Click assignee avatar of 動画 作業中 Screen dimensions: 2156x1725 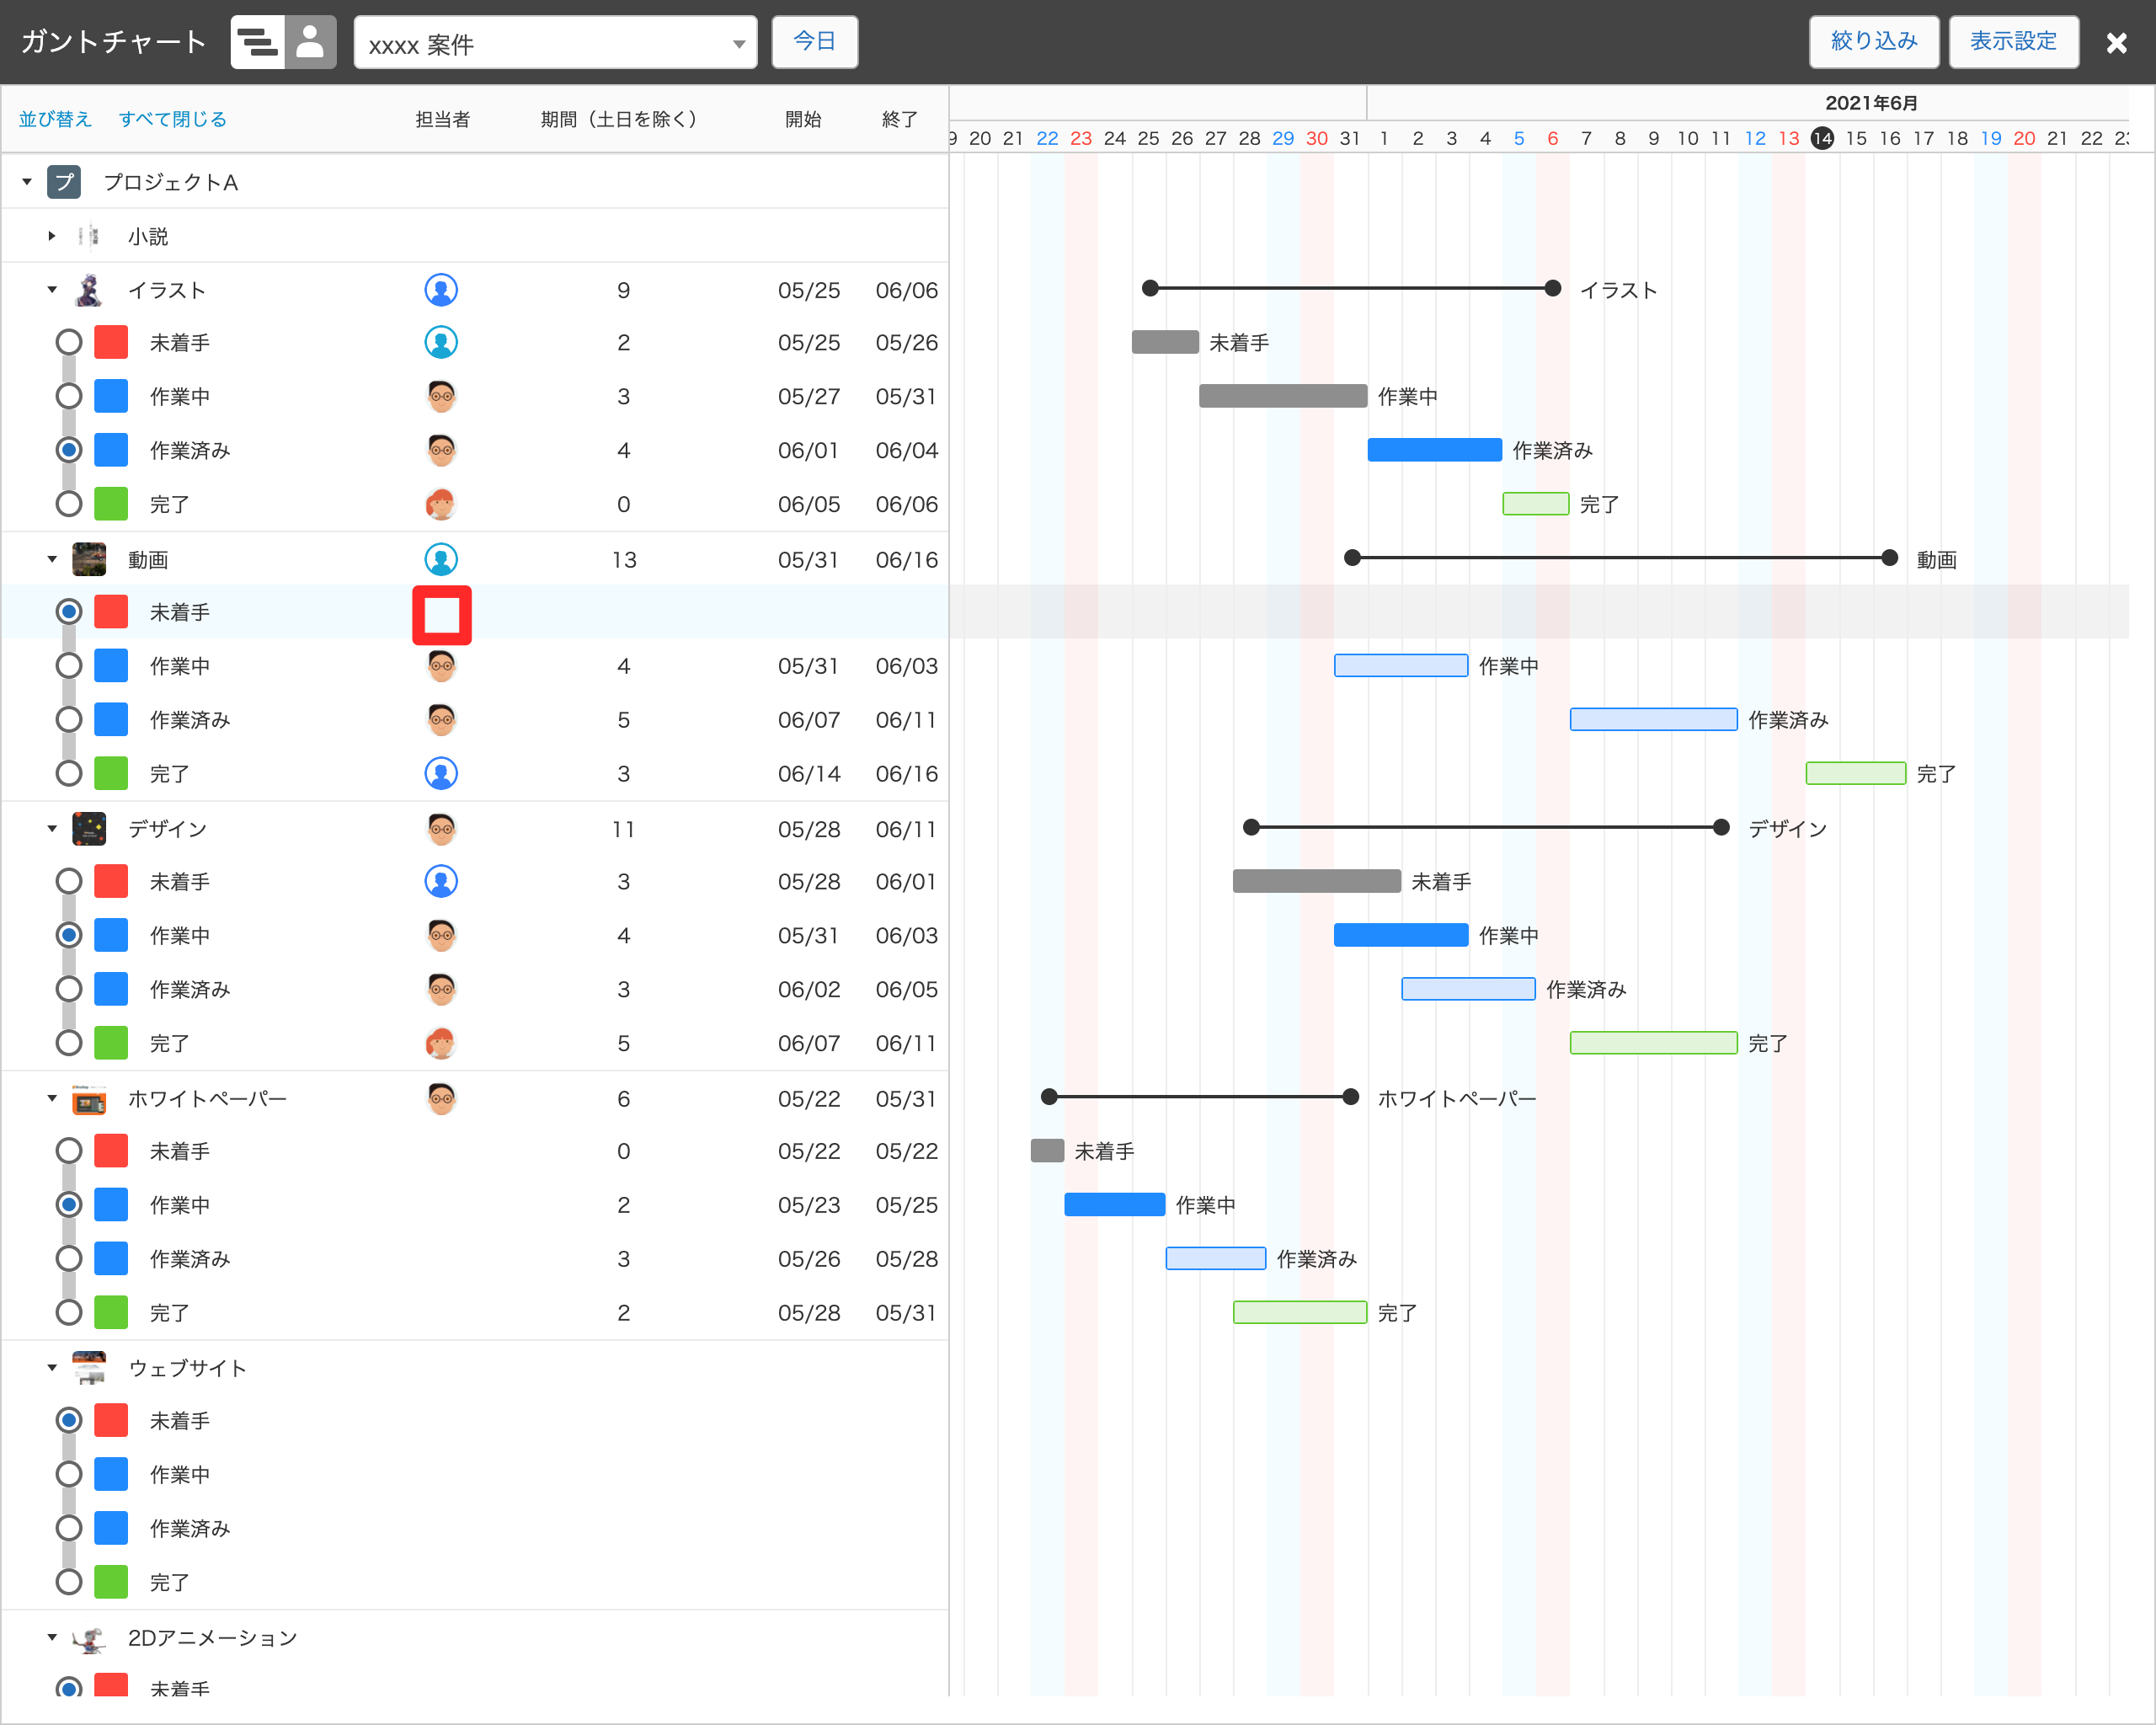(441, 666)
